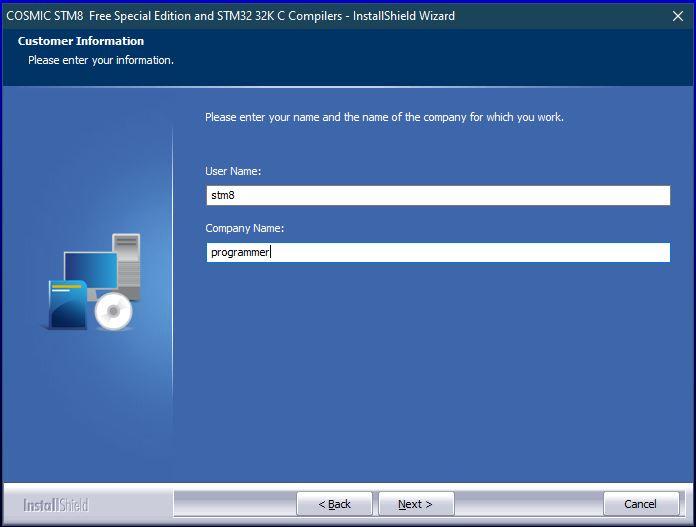
Task: Click the 'Customer Information' heading
Action: click(81, 41)
